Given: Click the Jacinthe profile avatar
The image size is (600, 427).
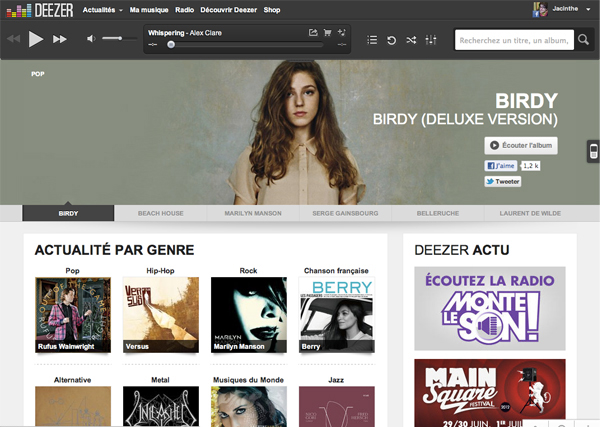Looking at the screenshot, I should point(540,9).
